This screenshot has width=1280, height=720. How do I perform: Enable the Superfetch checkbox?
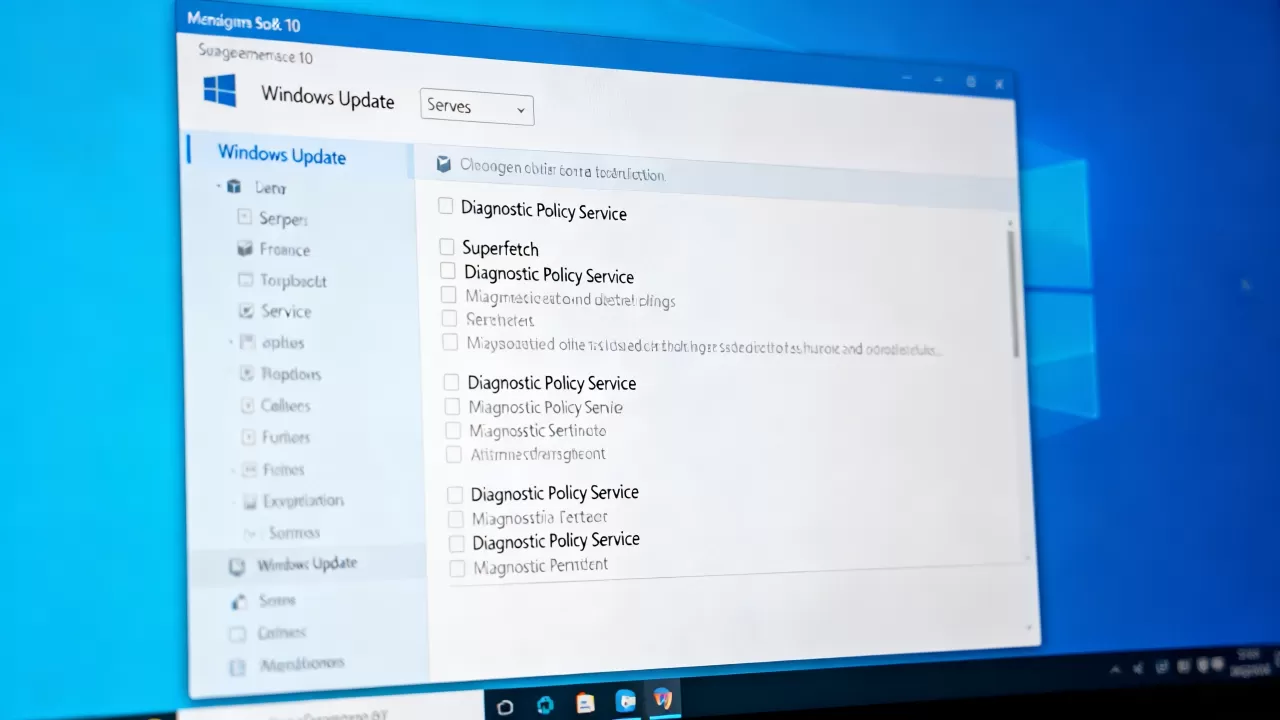[x=447, y=246]
